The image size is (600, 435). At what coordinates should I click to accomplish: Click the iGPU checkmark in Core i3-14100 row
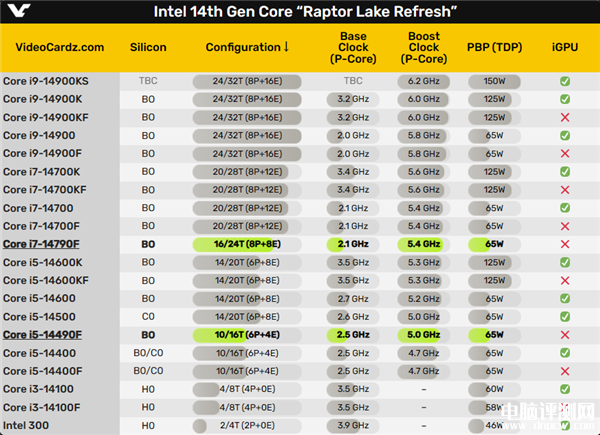(x=565, y=389)
